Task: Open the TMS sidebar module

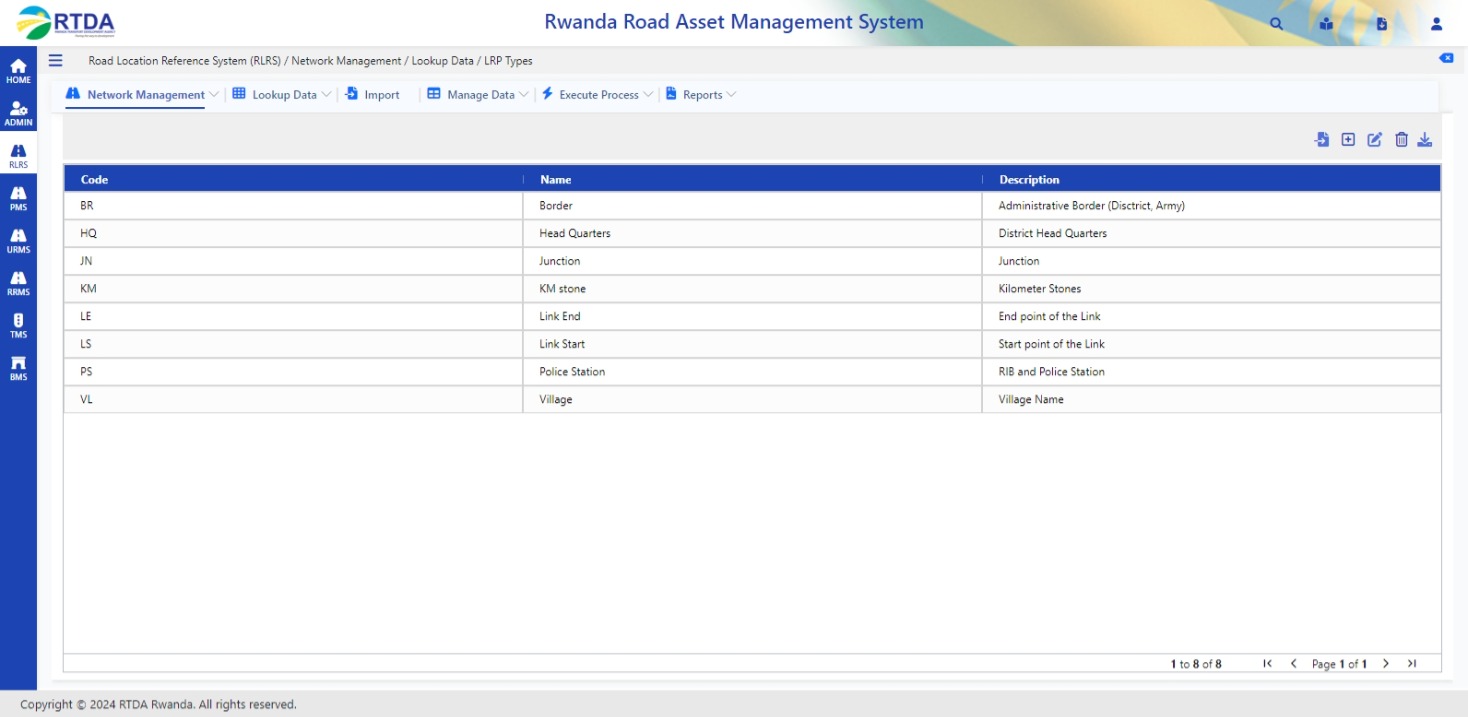Action: pos(18,326)
